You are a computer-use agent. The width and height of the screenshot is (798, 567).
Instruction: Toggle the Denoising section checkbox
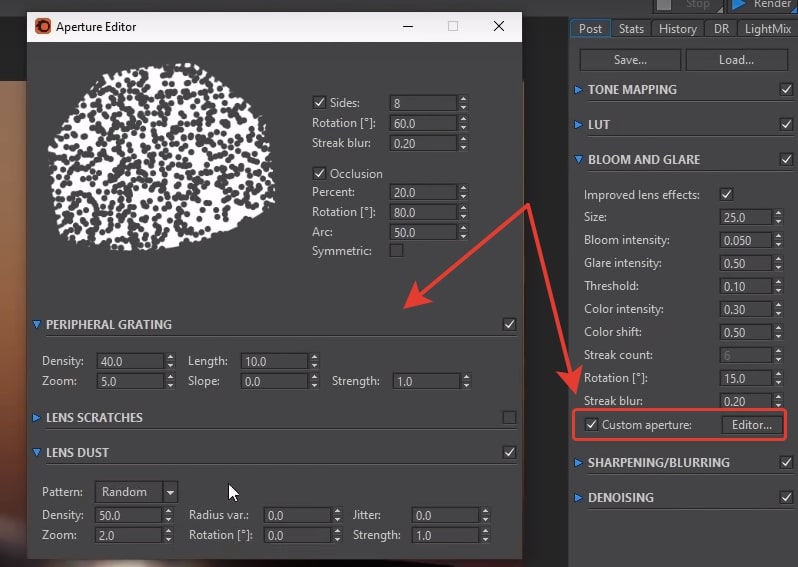click(786, 497)
